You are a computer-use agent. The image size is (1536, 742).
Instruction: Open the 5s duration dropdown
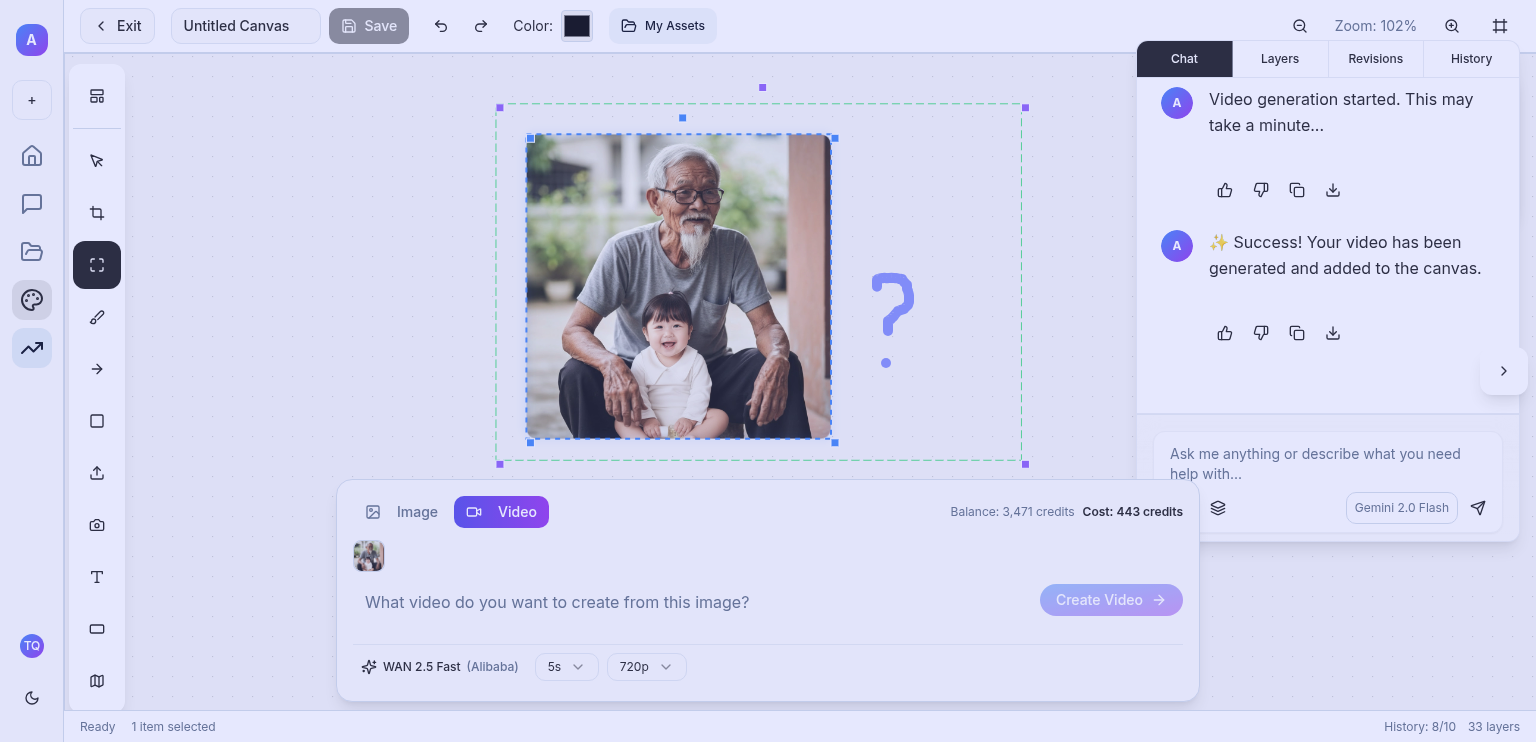pyautogui.click(x=566, y=667)
